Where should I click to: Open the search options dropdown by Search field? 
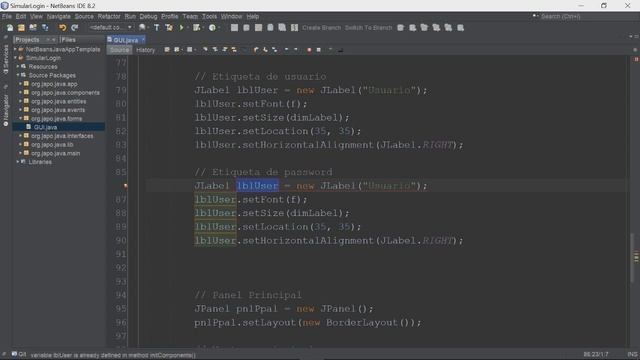pos(536,16)
